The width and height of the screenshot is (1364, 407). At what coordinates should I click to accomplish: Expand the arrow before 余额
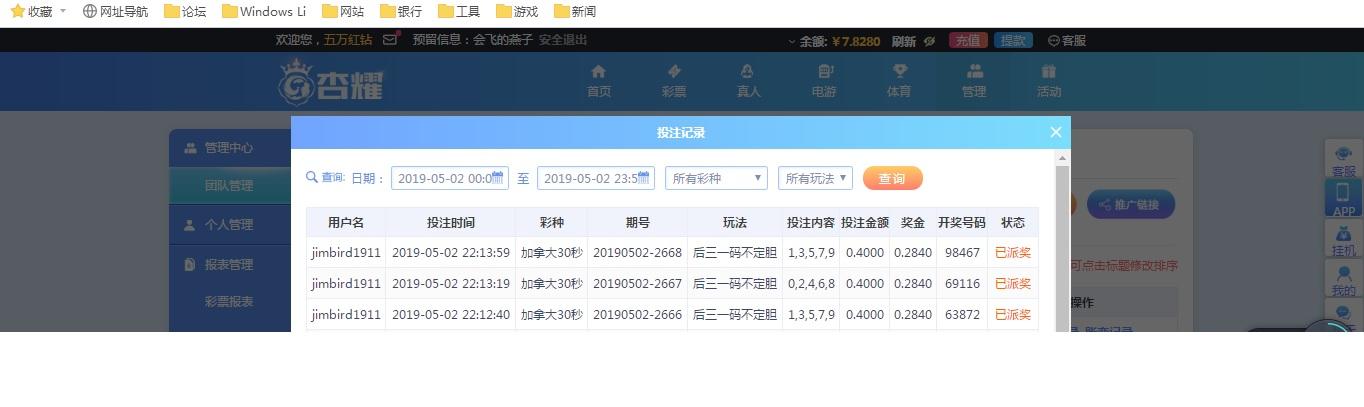[792, 42]
